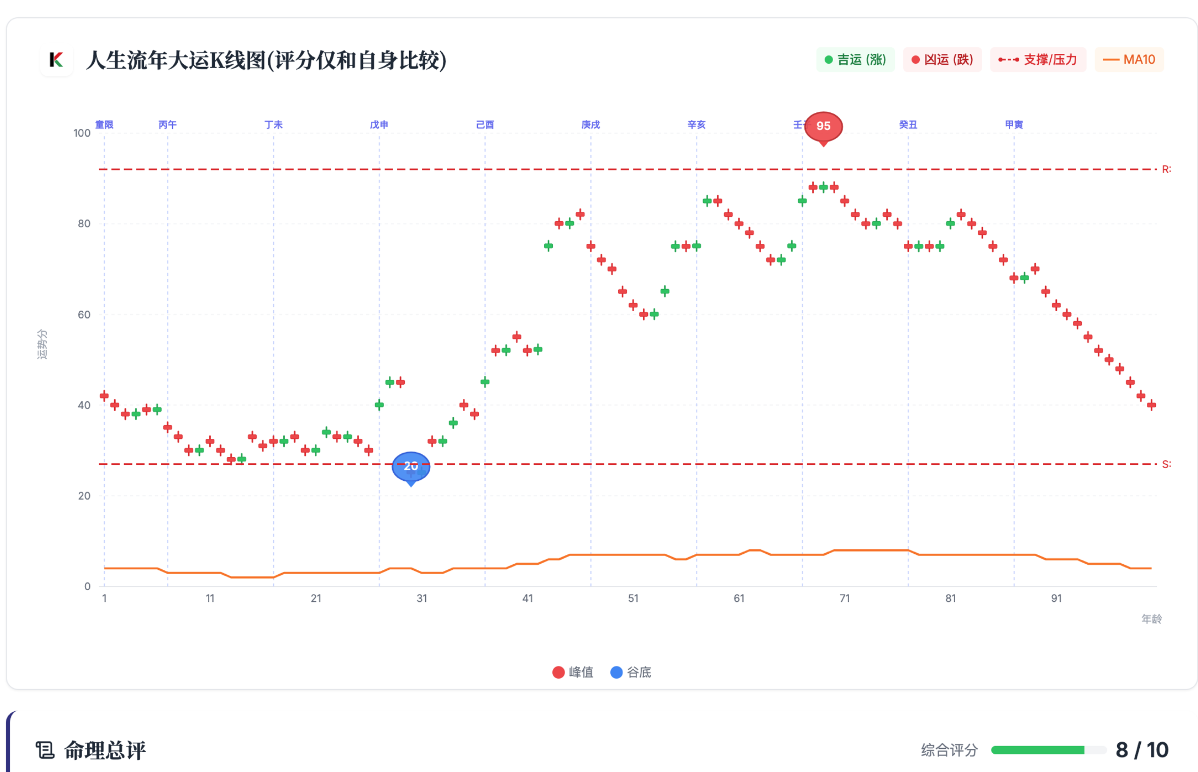1198x772 pixels.
Task: Click the chart title text
Action: coord(266,60)
